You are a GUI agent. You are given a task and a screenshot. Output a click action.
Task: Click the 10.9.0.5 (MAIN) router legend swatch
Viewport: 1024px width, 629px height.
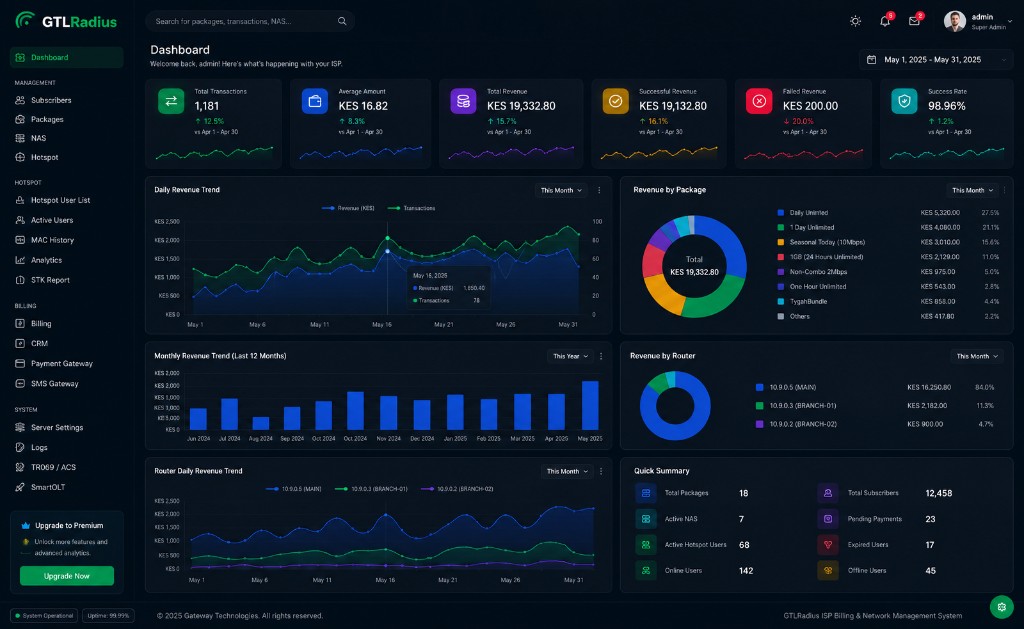point(760,387)
